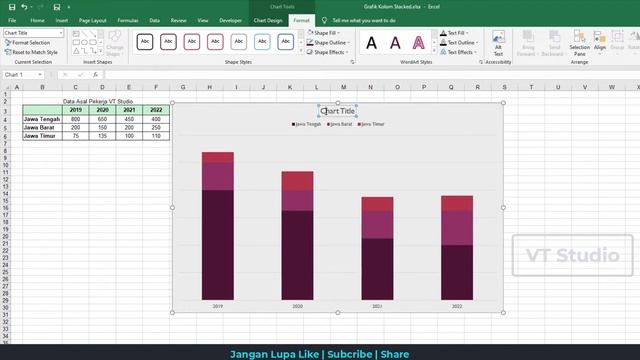
Task: Select the triangle shape in Insert Shapes
Action: pyautogui.click(x=76, y=51)
